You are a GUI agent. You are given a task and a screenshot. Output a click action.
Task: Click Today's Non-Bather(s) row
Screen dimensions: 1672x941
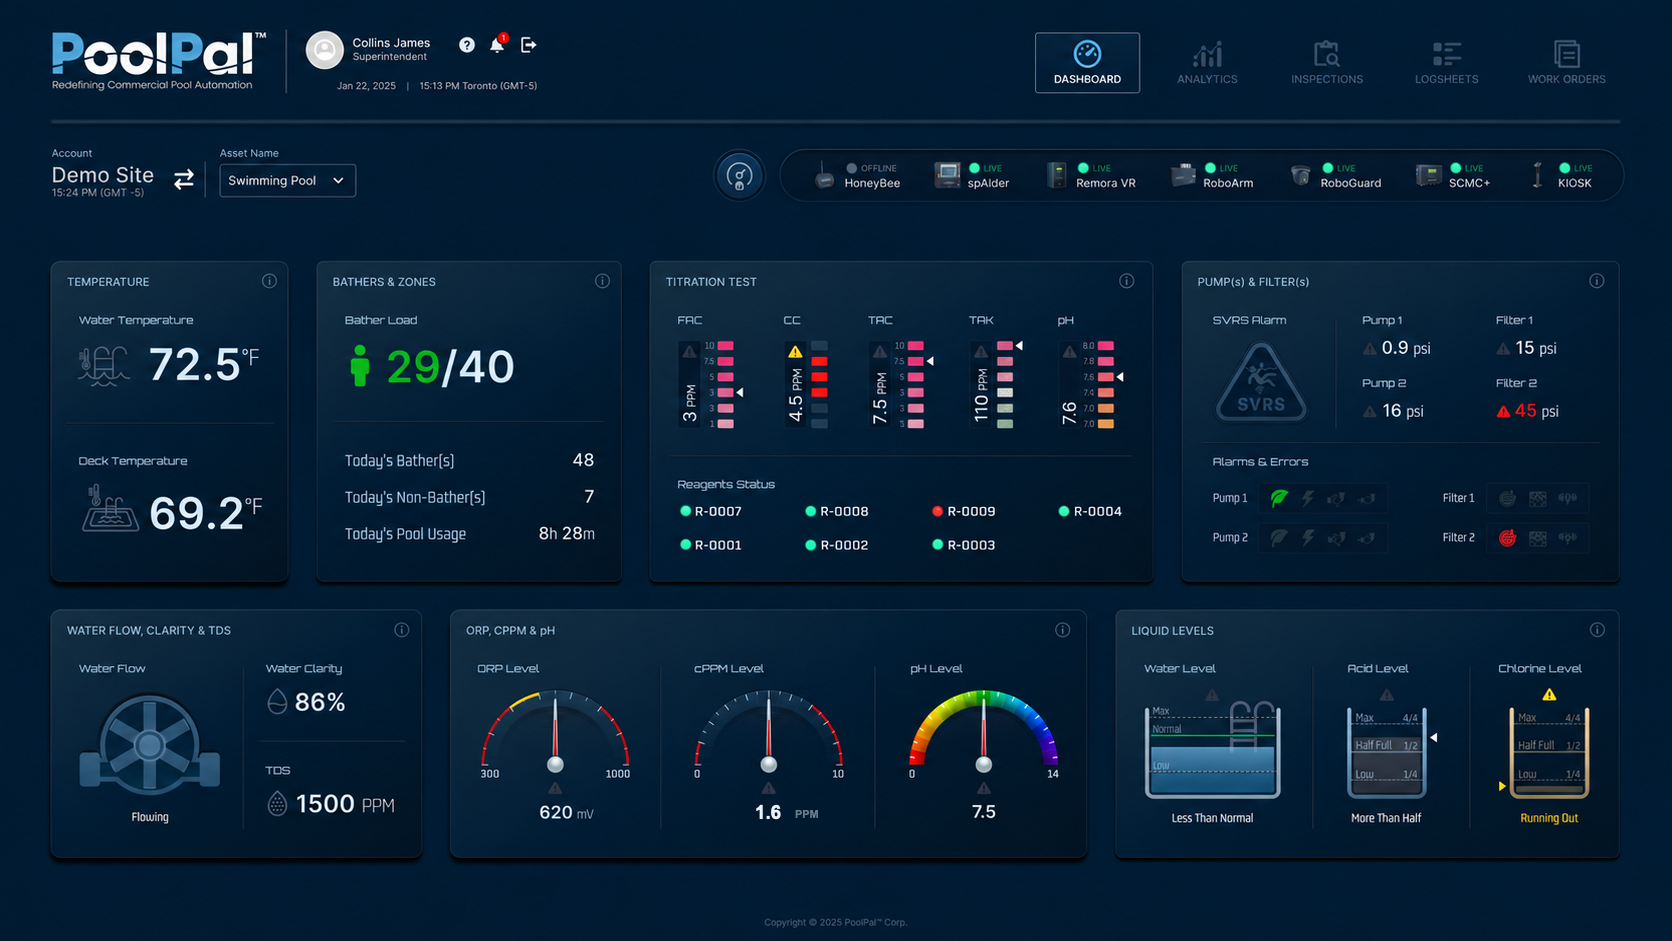[469, 497]
